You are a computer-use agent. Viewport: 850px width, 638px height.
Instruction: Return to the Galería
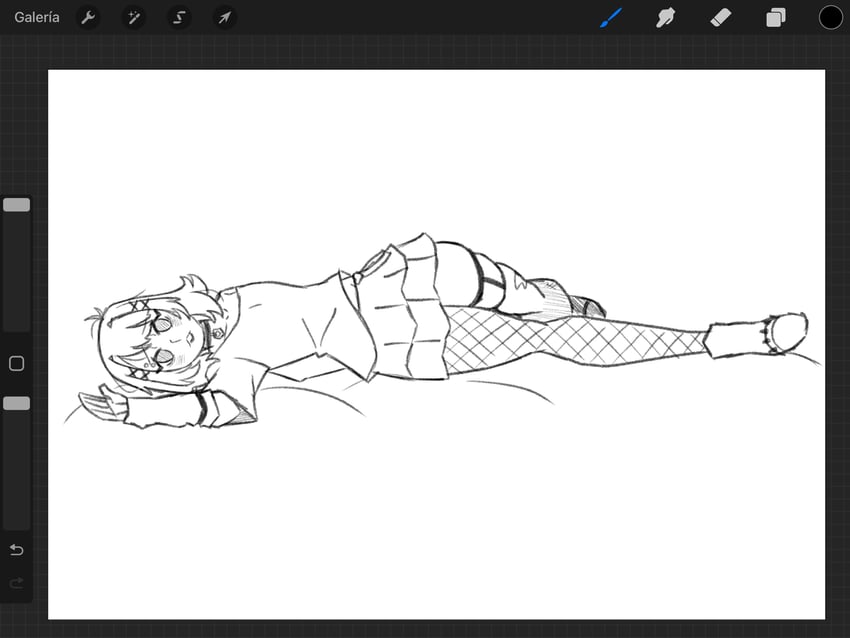pyautogui.click(x=37, y=18)
